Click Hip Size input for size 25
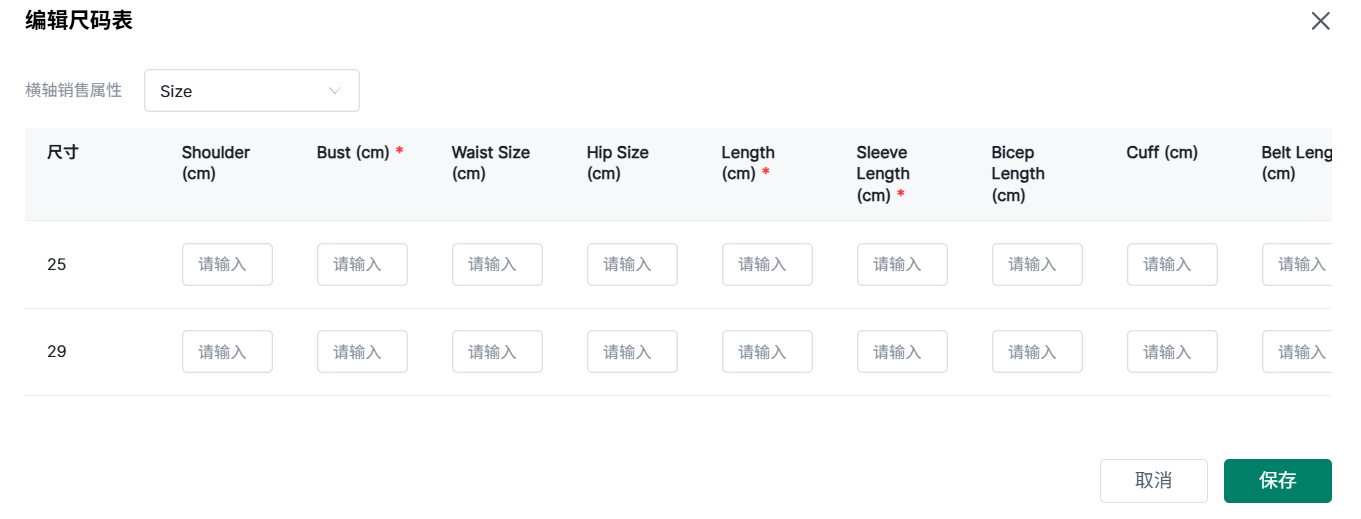 (632, 265)
